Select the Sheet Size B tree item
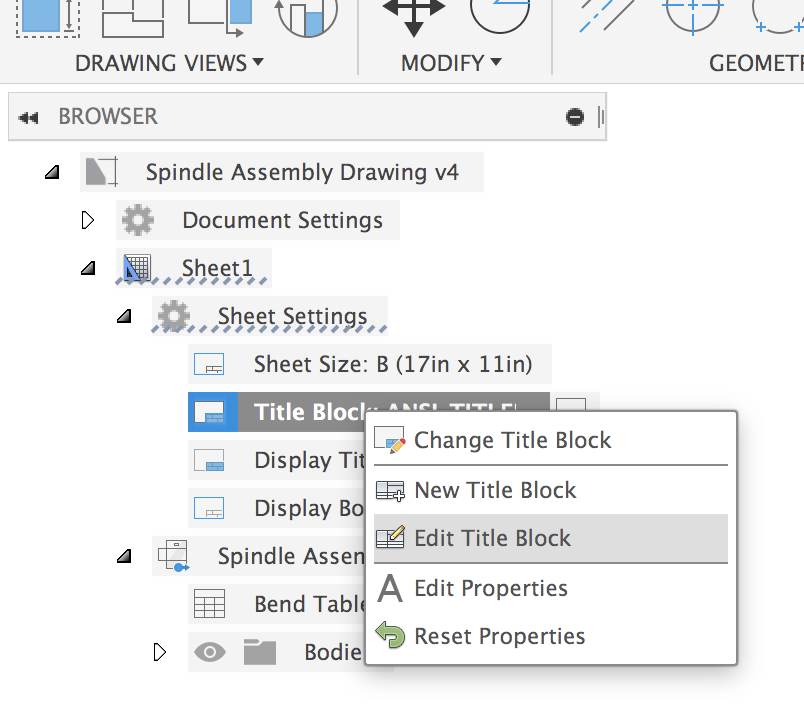Image resolution: width=804 pixels, height=714 pixels. coord(370,364)
